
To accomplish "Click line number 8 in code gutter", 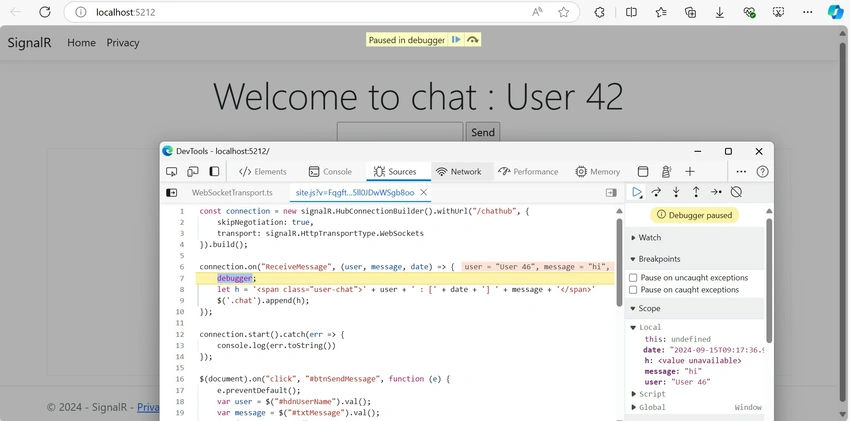I will (182, 289).
